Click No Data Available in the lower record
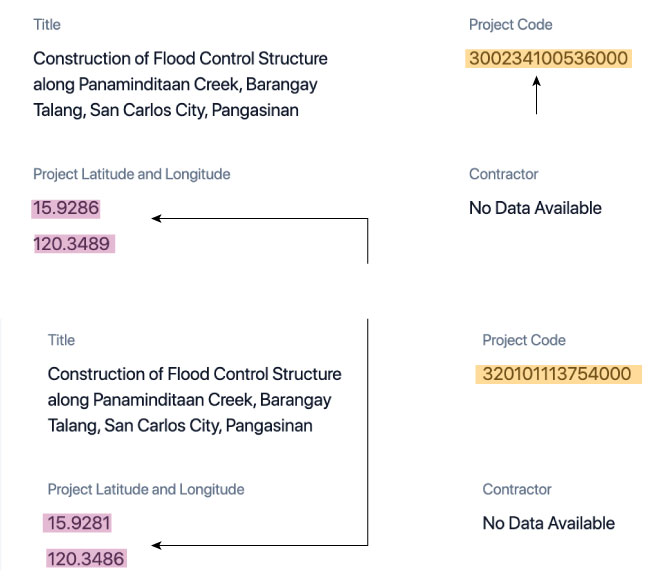The width and height of the screenshot is (660, 586). tap(548, 523)
